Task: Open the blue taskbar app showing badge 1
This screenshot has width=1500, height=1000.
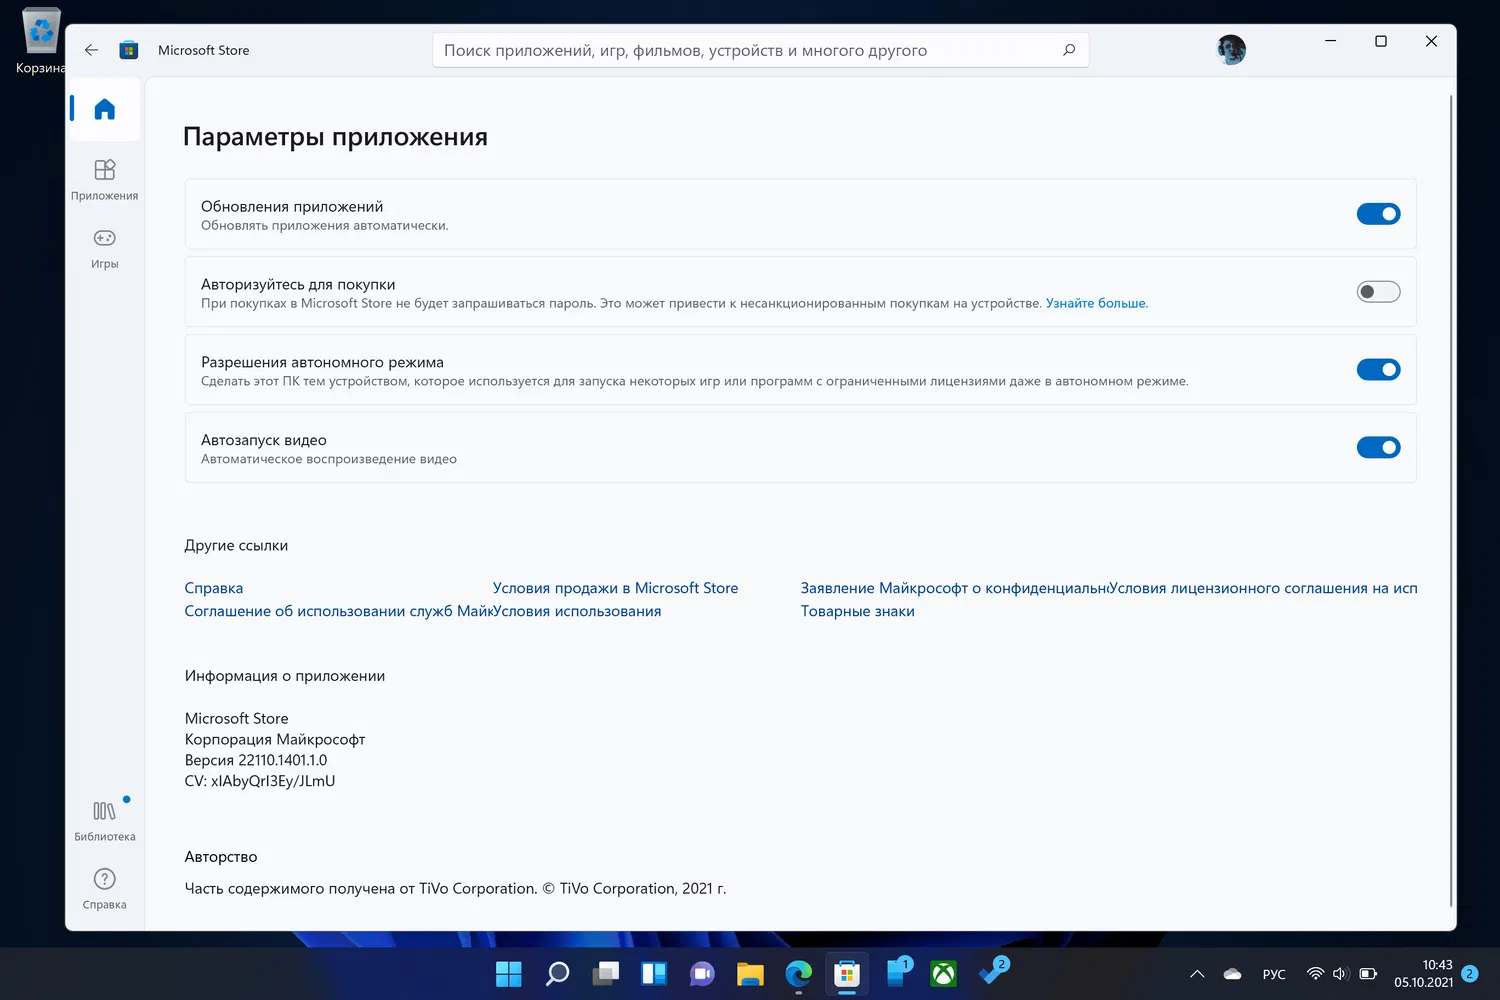Action: 897,972
